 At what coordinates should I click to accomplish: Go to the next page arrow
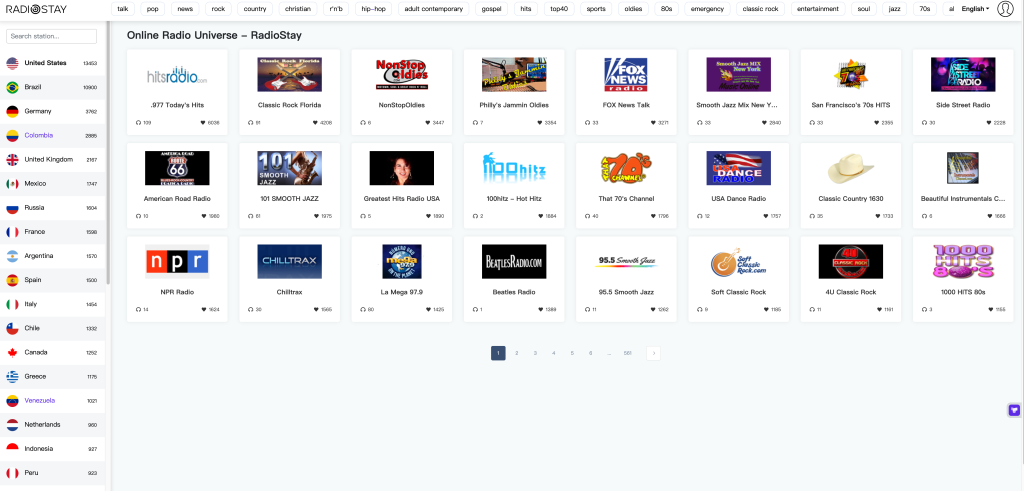654,353
